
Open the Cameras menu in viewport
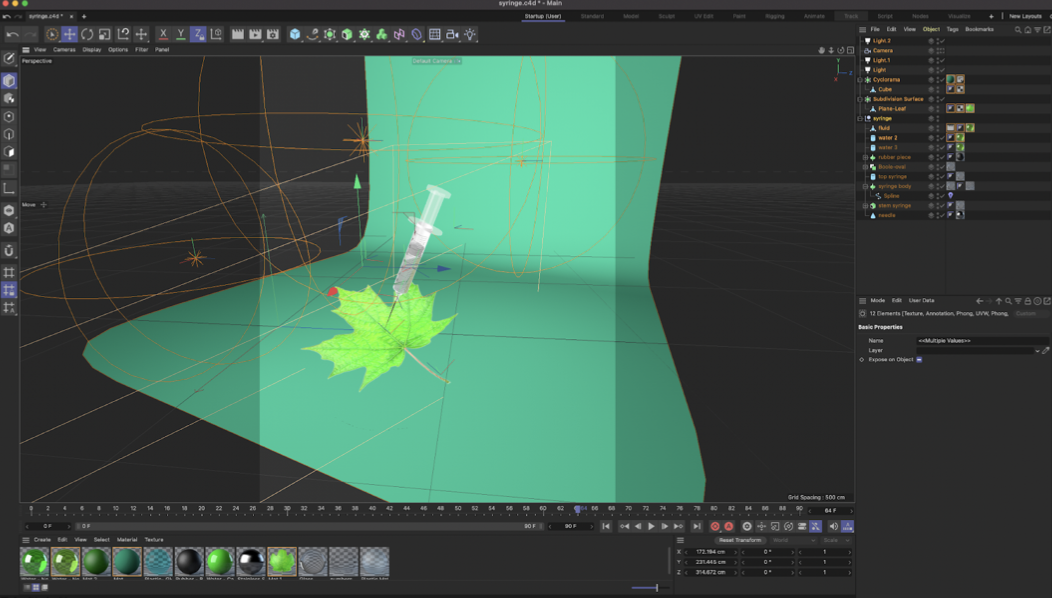point(64,49)
